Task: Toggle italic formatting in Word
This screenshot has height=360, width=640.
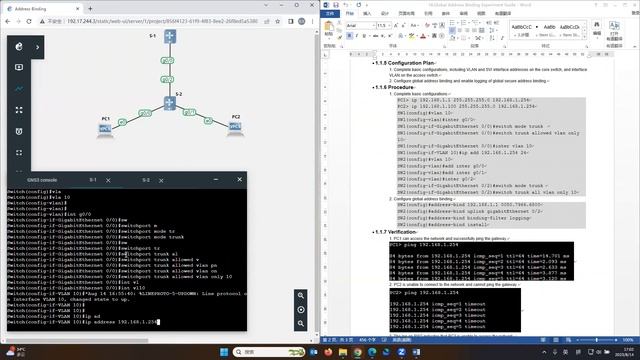Action: [357, 36]
